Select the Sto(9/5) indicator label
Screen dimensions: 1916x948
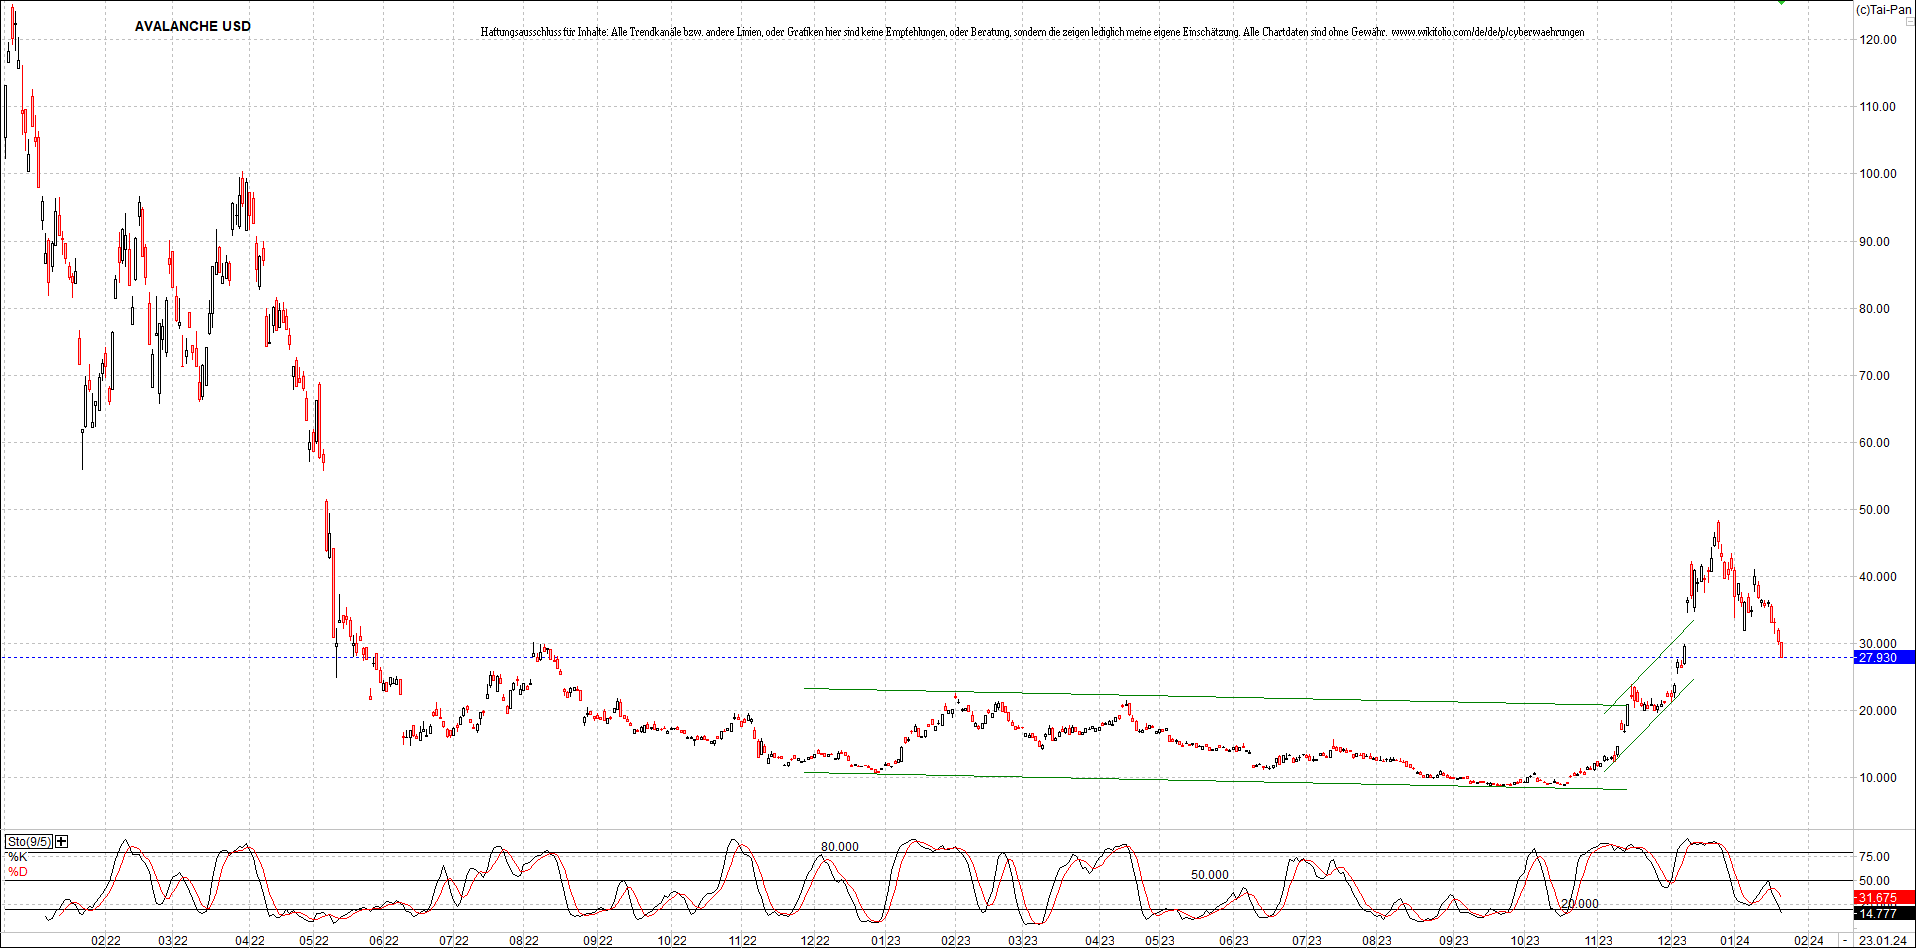pos(28,842)
